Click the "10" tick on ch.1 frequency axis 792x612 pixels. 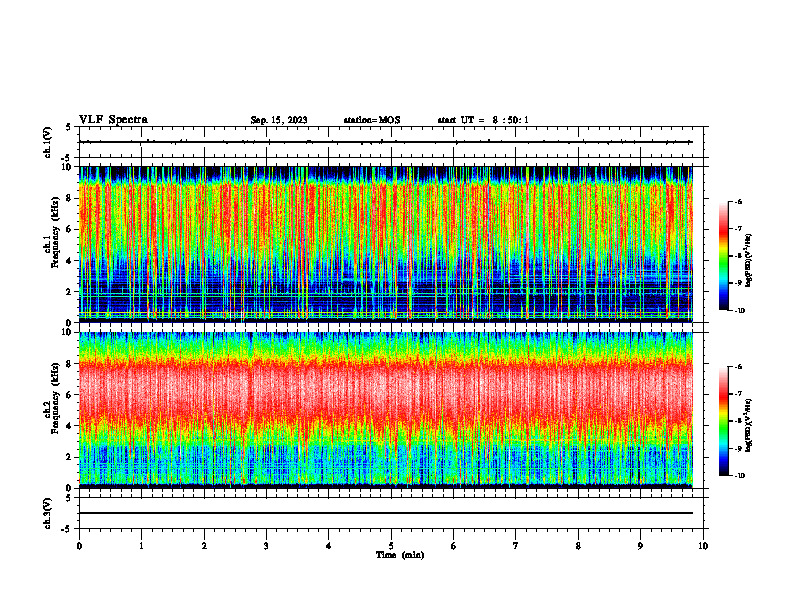pyautogui.click(x=67, y=167)
